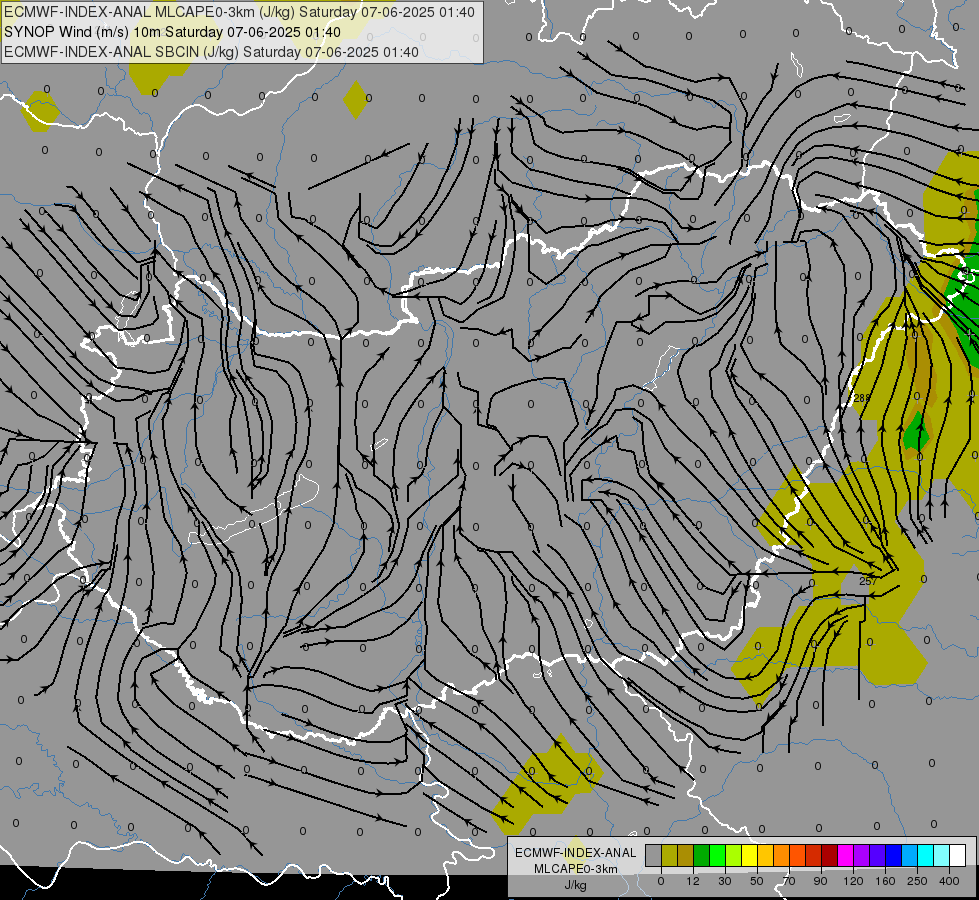Click the 288 value on the map

pos(862,398)
